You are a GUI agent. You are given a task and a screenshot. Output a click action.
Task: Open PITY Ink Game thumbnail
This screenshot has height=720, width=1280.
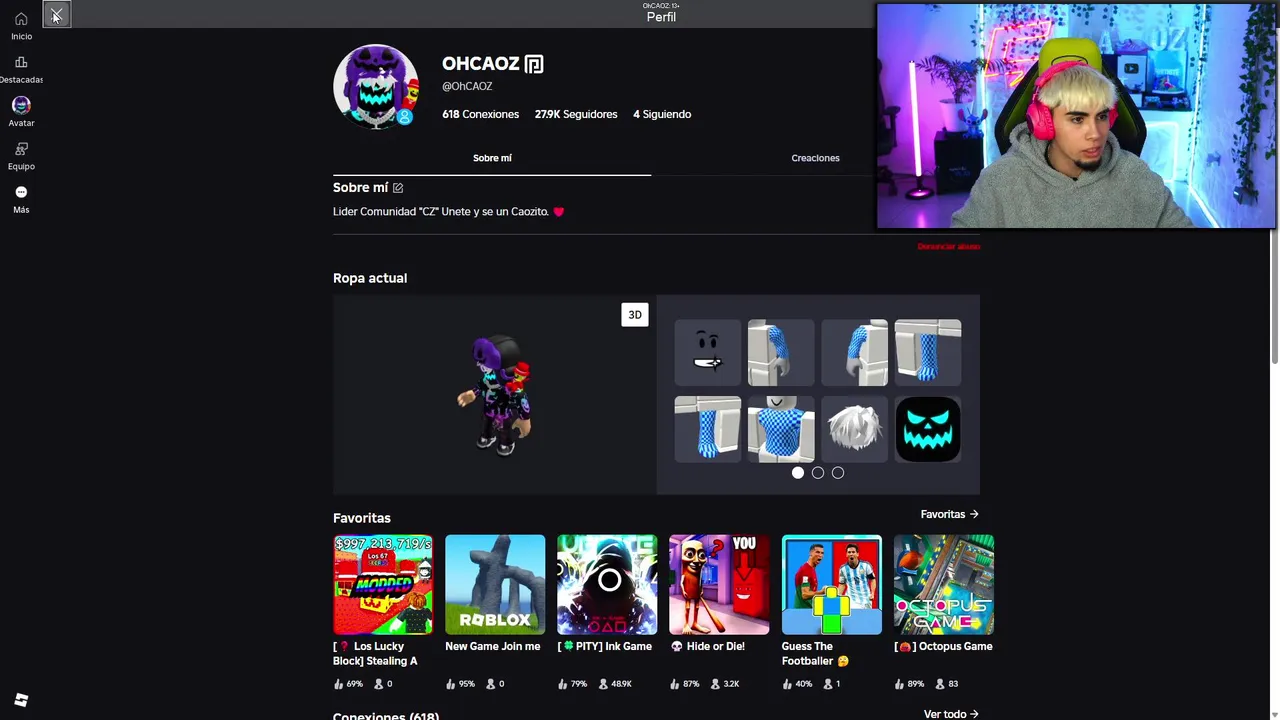(607, 585)
